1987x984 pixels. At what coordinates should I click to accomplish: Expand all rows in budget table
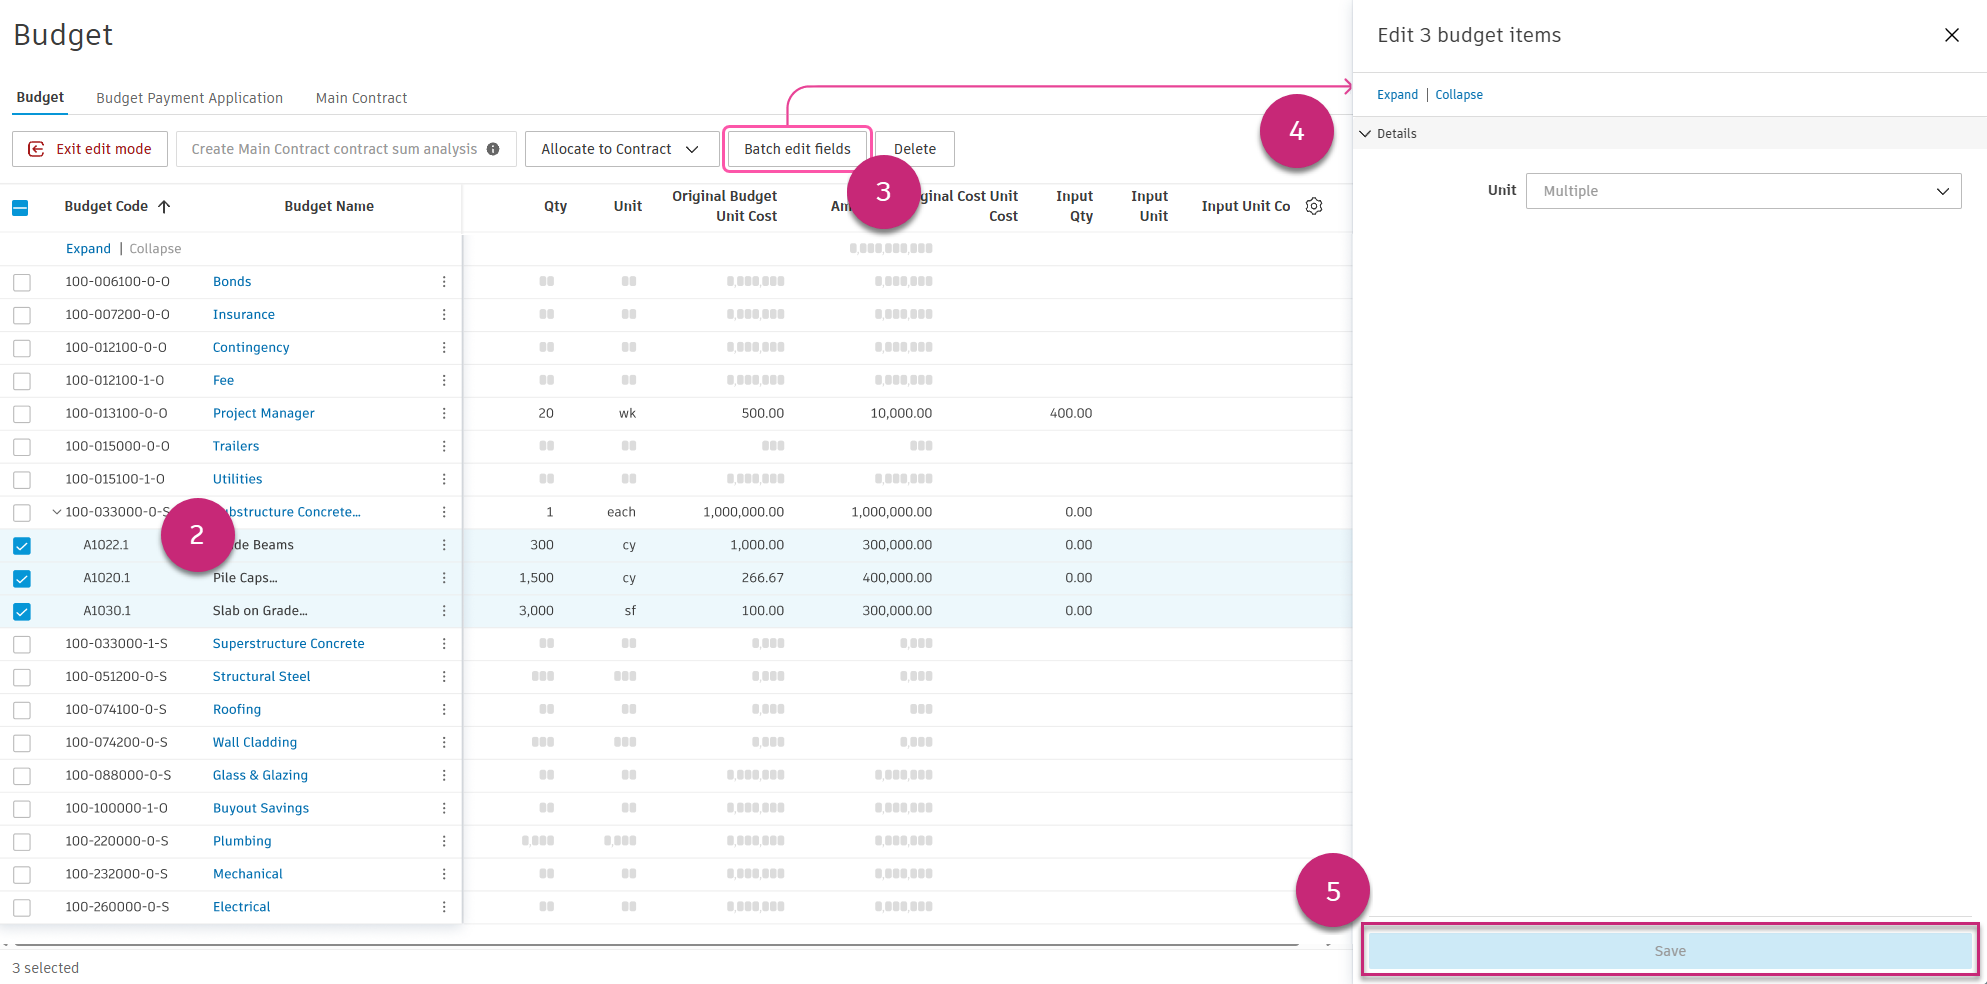(88, 249)
